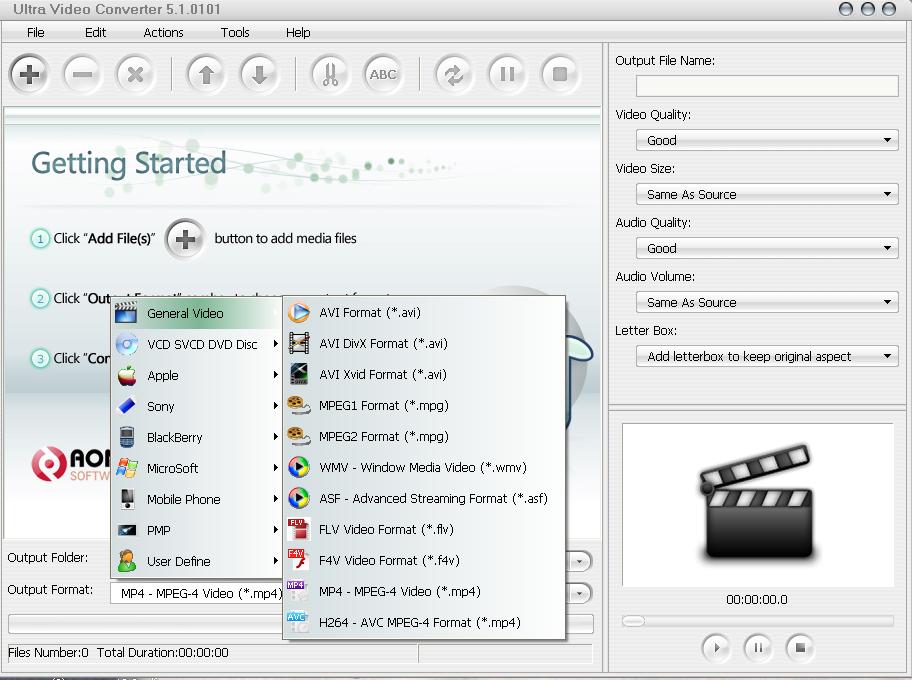Viewport: 912px width, 680px height.
Task: Choose the PMP category entry
Action: (196, 530)
